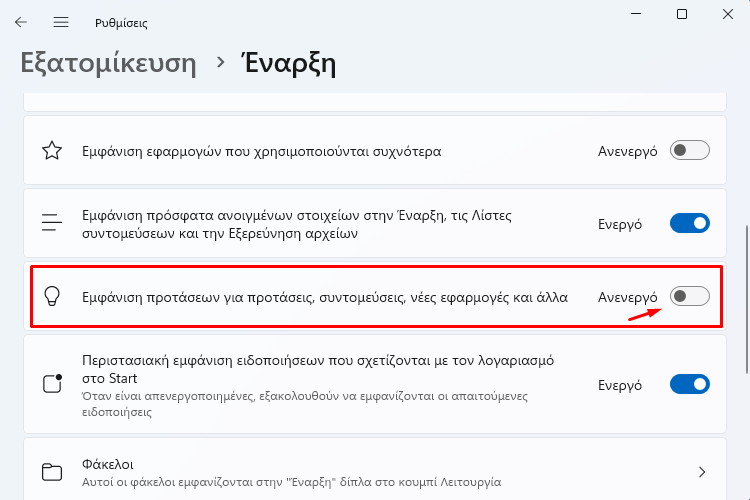
Task: Disable account notifications in Start toggle
Action: coord(689,384)
